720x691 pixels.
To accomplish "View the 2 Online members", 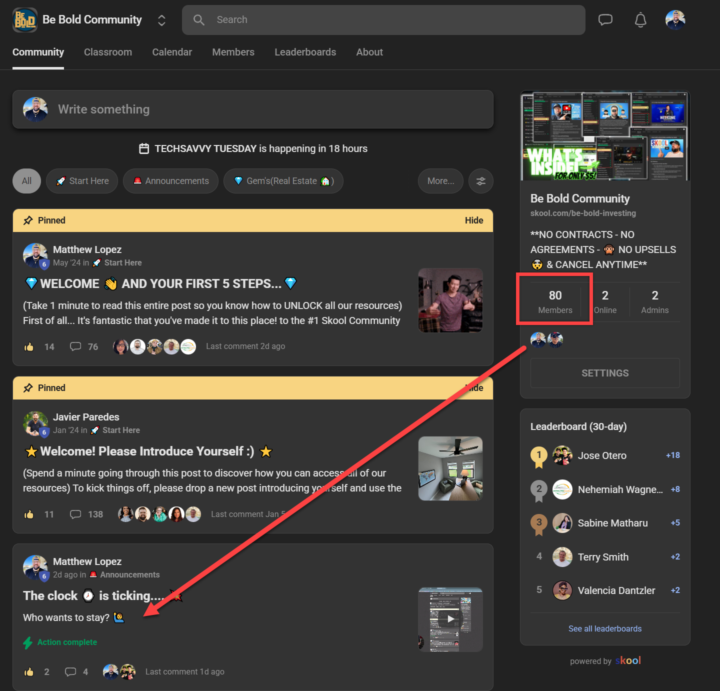I will [605, 301].
